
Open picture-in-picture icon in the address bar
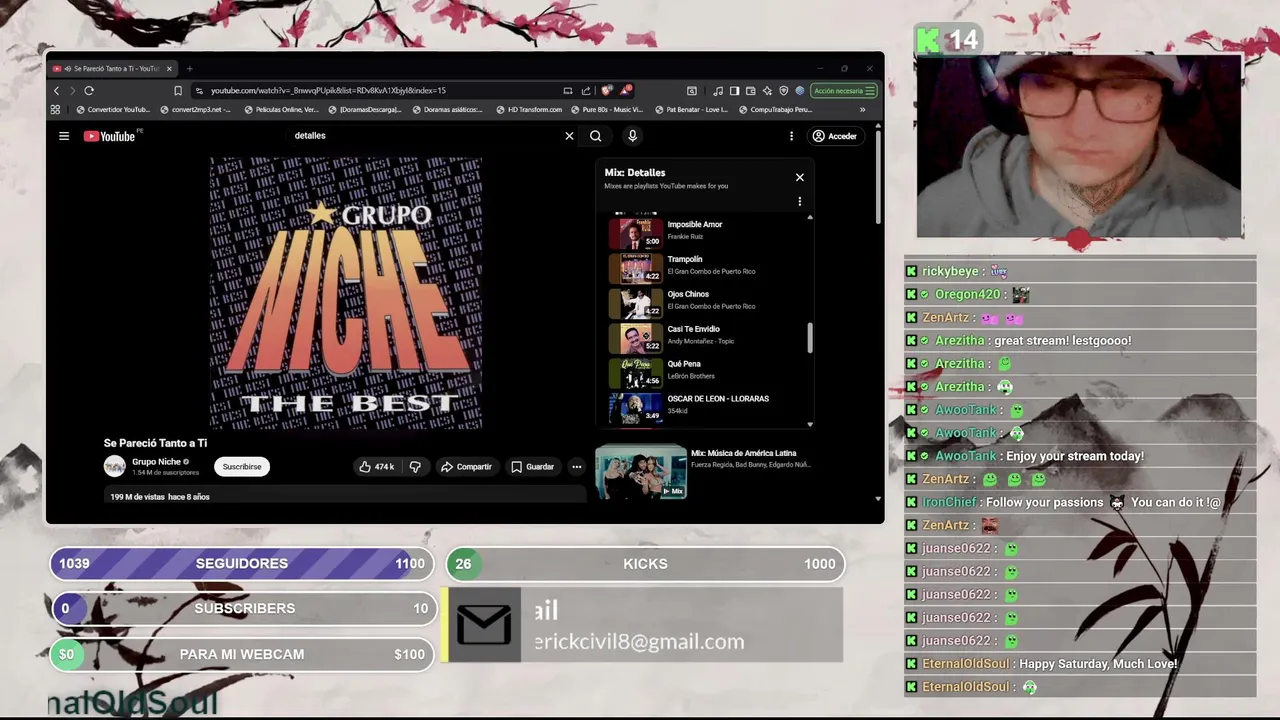[x=568, y=91]
